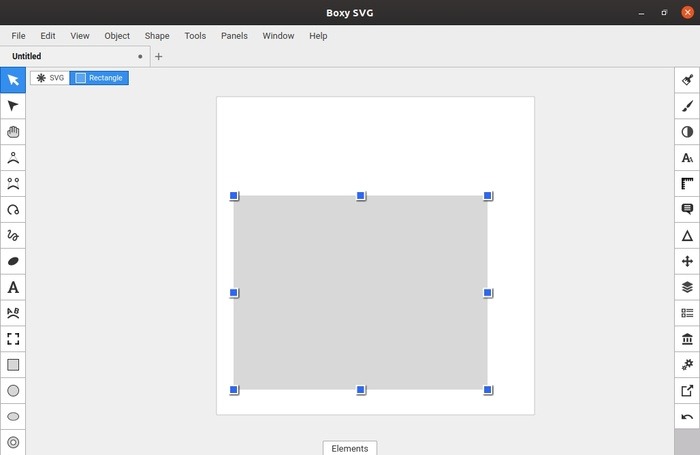Activate the Pan hand tool
The image size is (700, 455).
tap(13, 132)
